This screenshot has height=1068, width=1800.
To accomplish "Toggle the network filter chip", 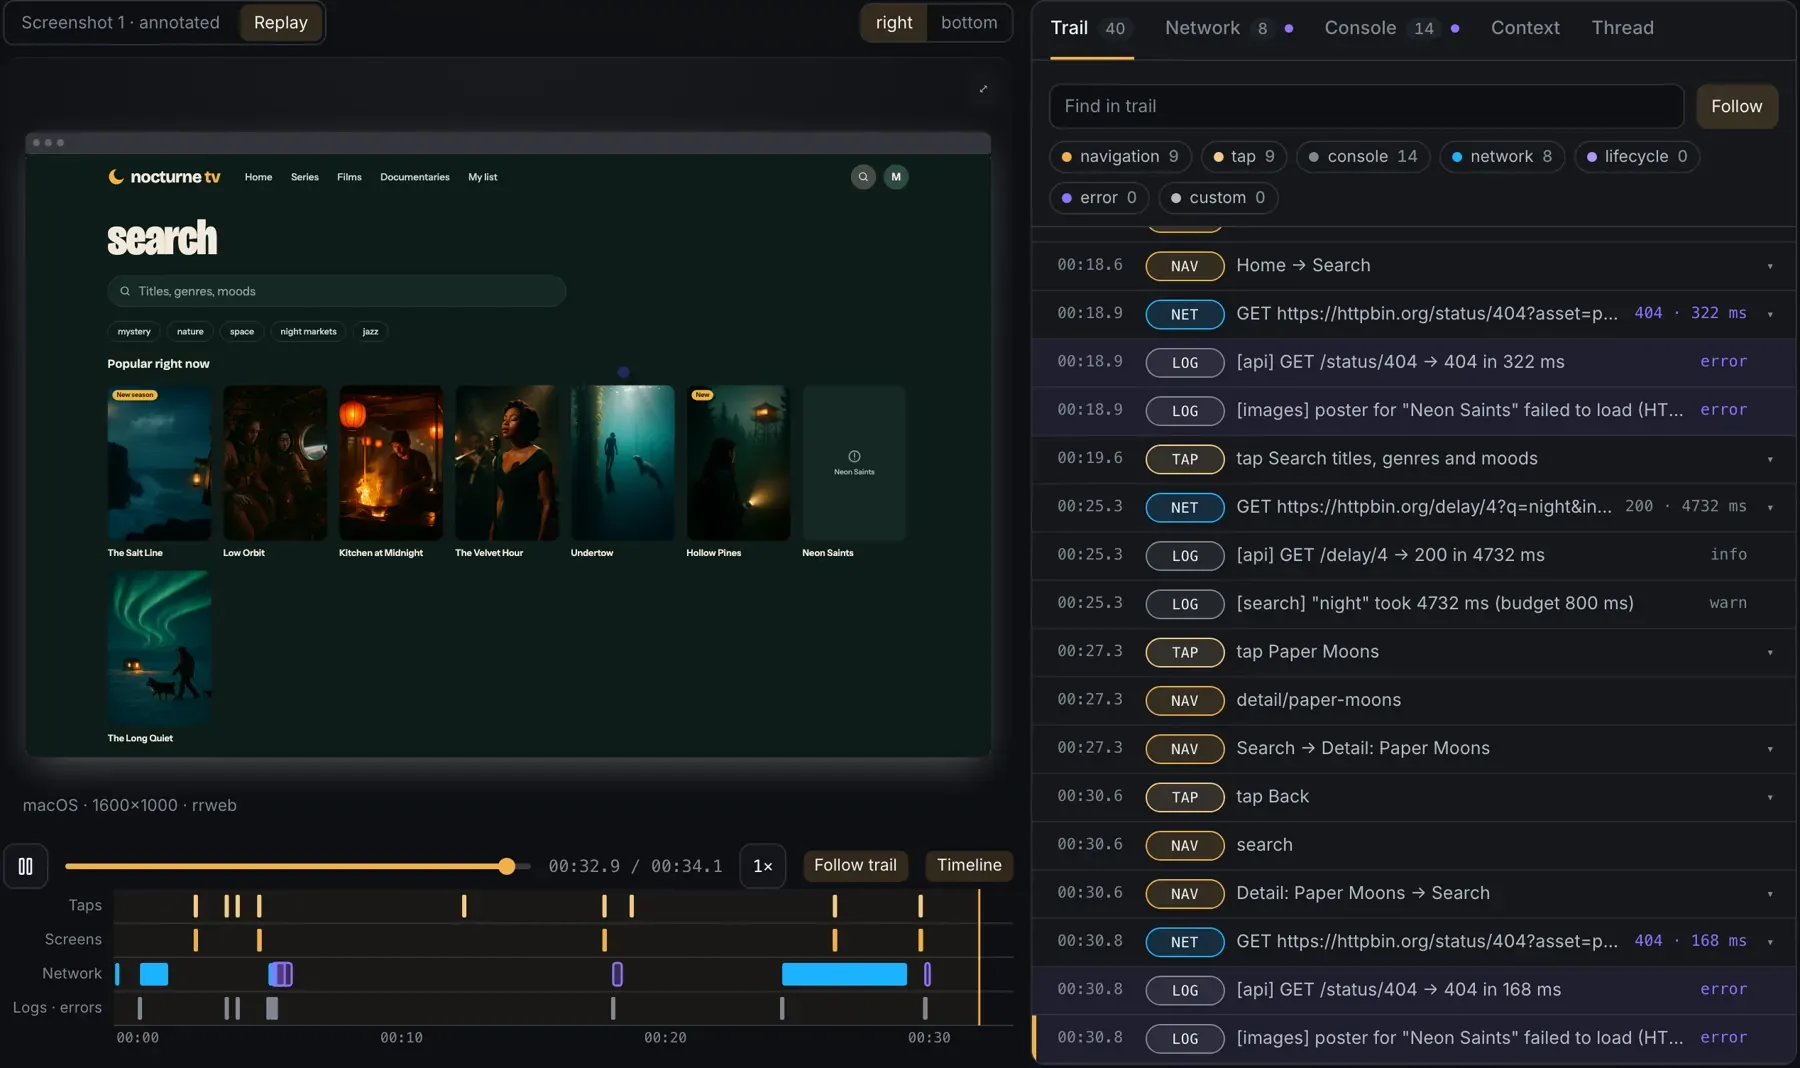I will tap(1502, 156).
